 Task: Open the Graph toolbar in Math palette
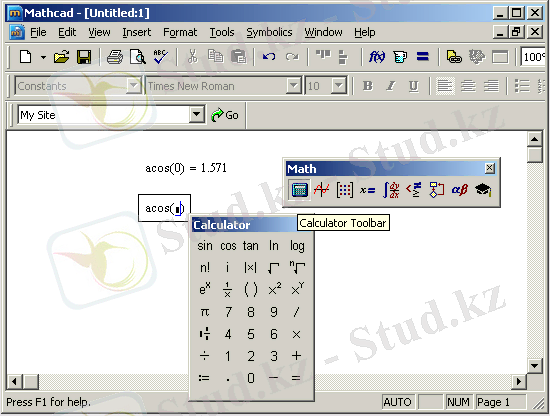[321, 190]
